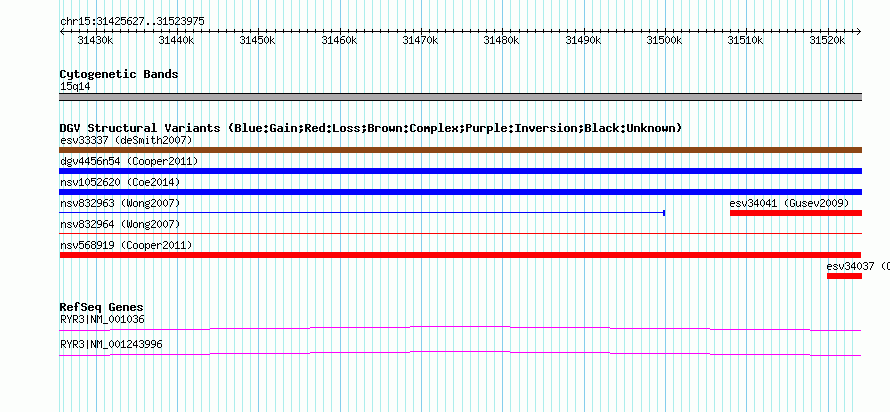890x412 pixels.
Task: Click the 31500k ruler position label
Action: pos(665,40)
